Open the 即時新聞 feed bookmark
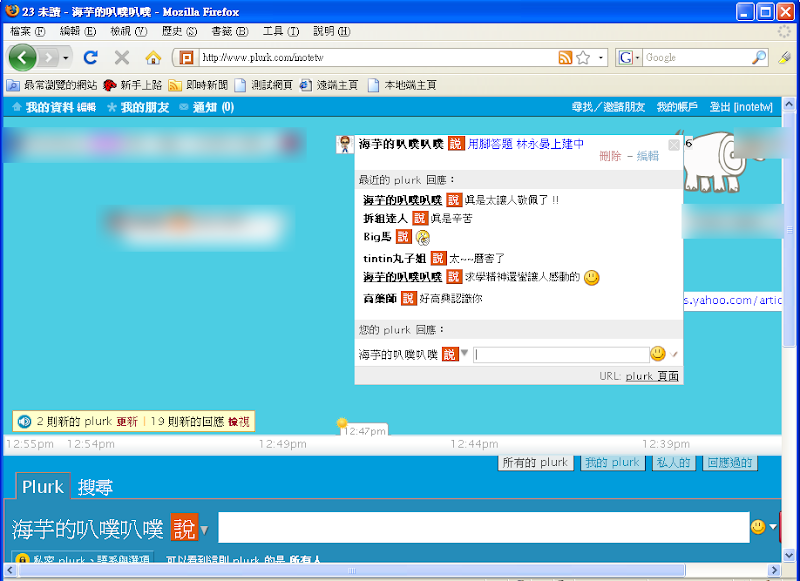 198,85
